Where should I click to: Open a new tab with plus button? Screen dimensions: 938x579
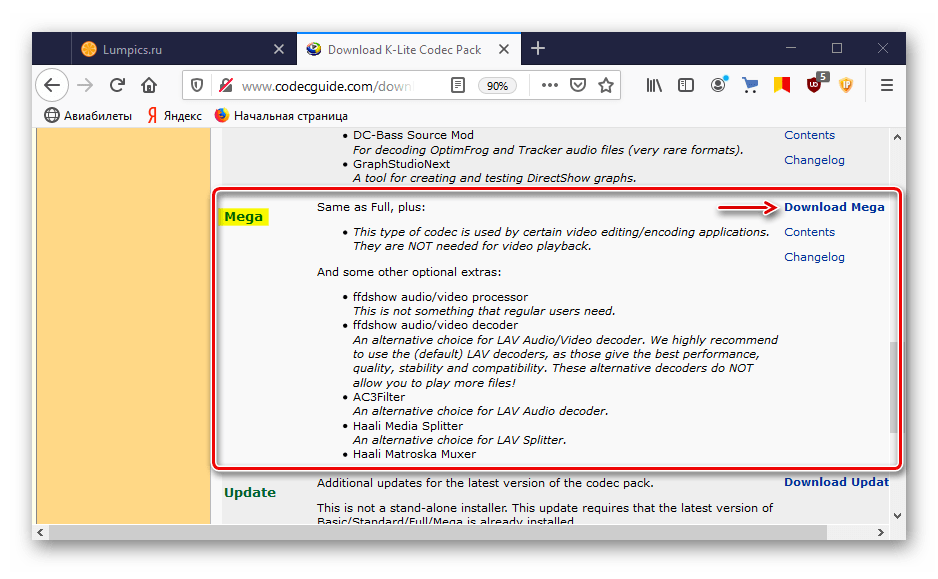coord(538,48)
